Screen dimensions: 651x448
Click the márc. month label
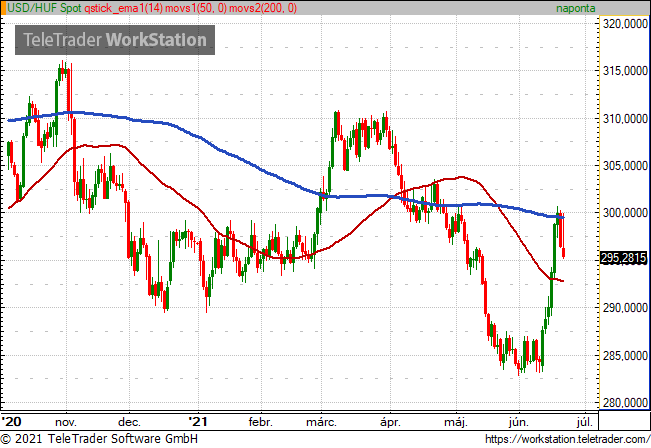click(321, 423)
